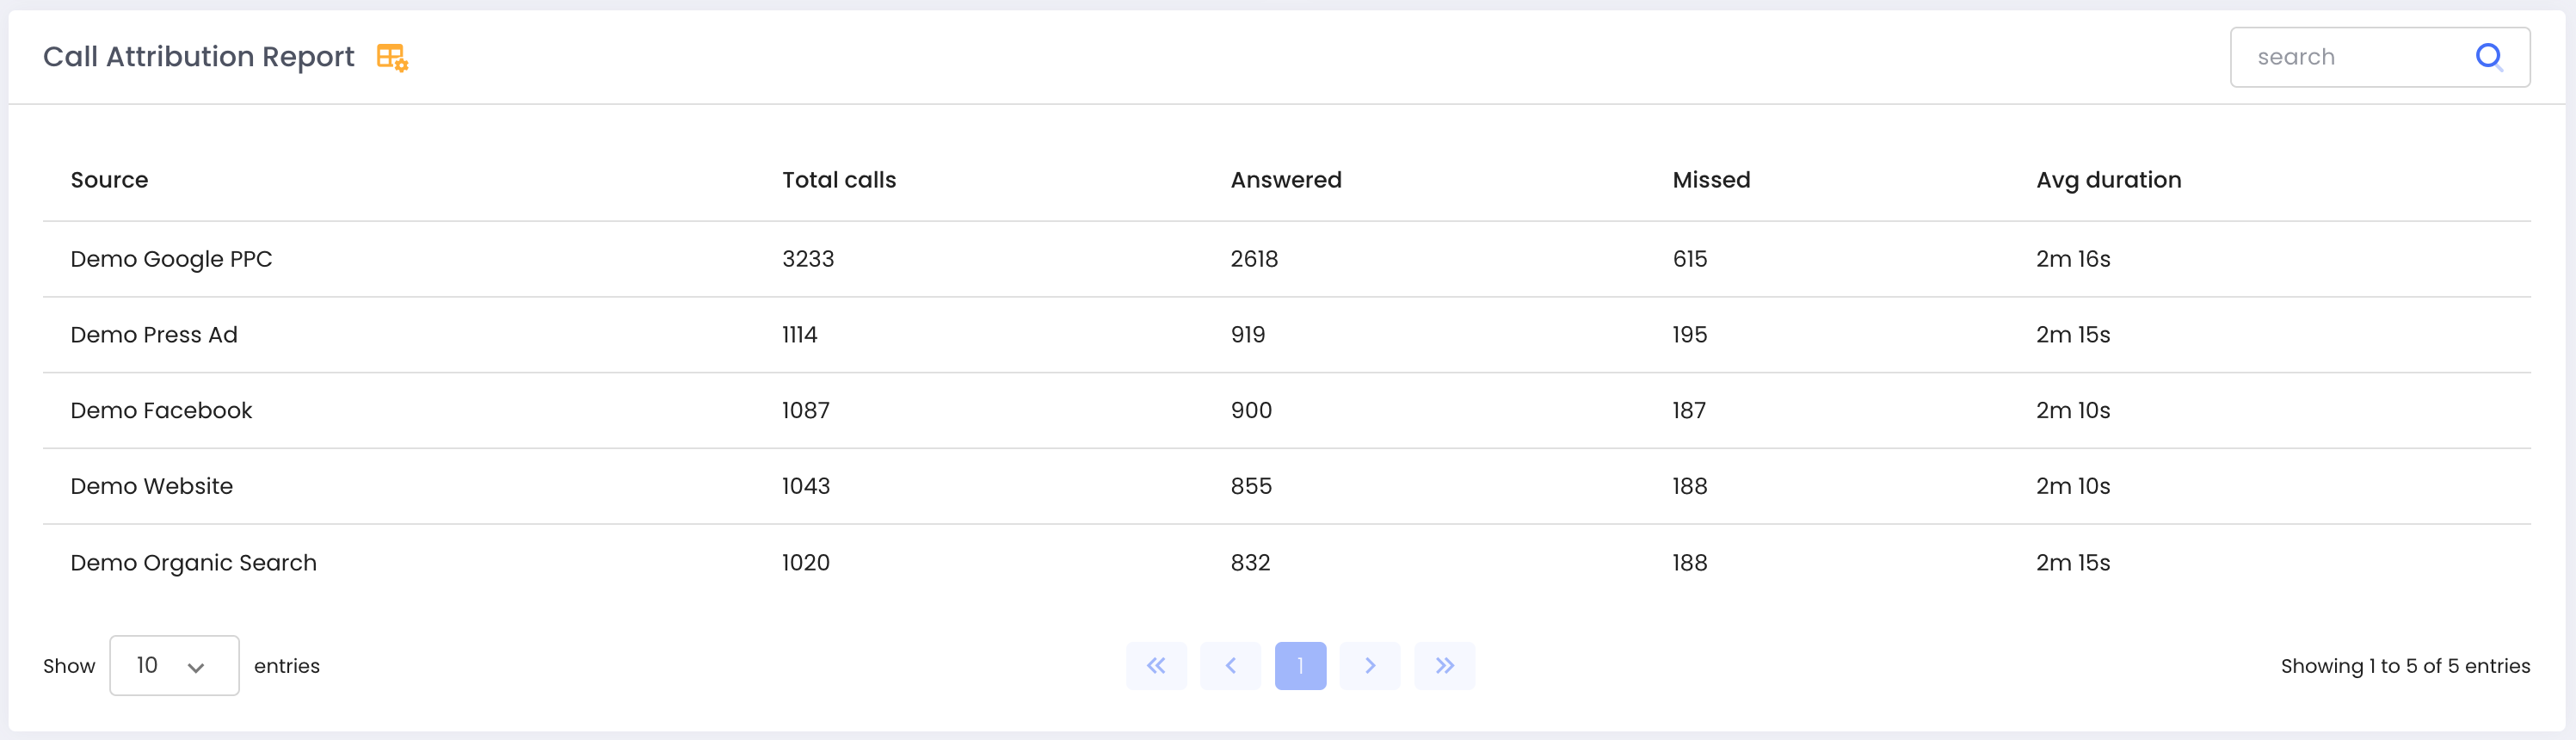This screenshot has width=2576, height=740.
Task: Sort by Total calls column header
Action: (x=839, y=180)
